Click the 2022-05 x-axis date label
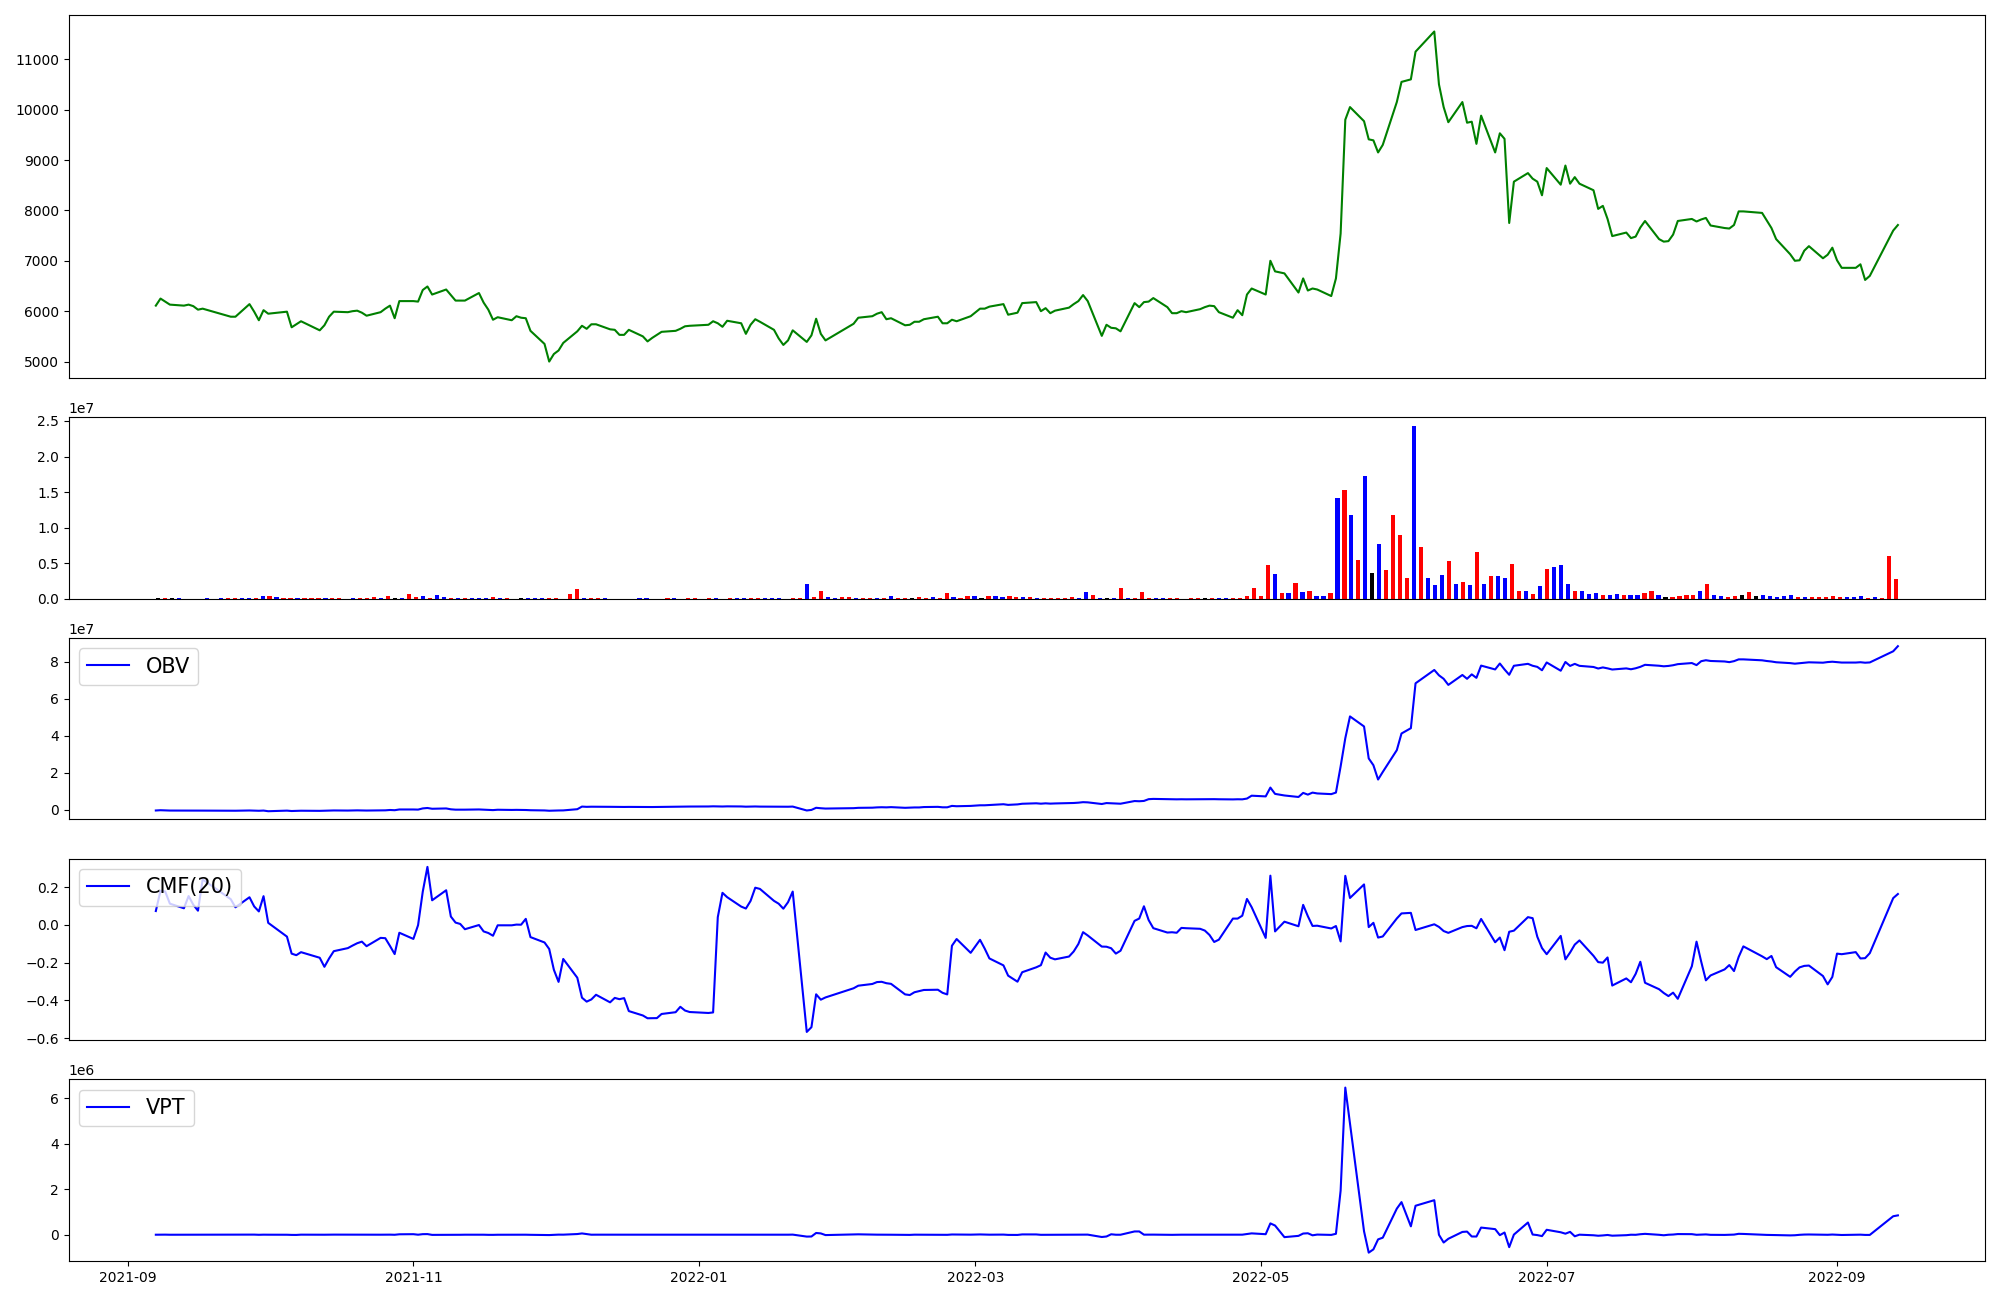Image resolution: width=2000 pixels, height=1300 pixels. pos(1261,1277)
